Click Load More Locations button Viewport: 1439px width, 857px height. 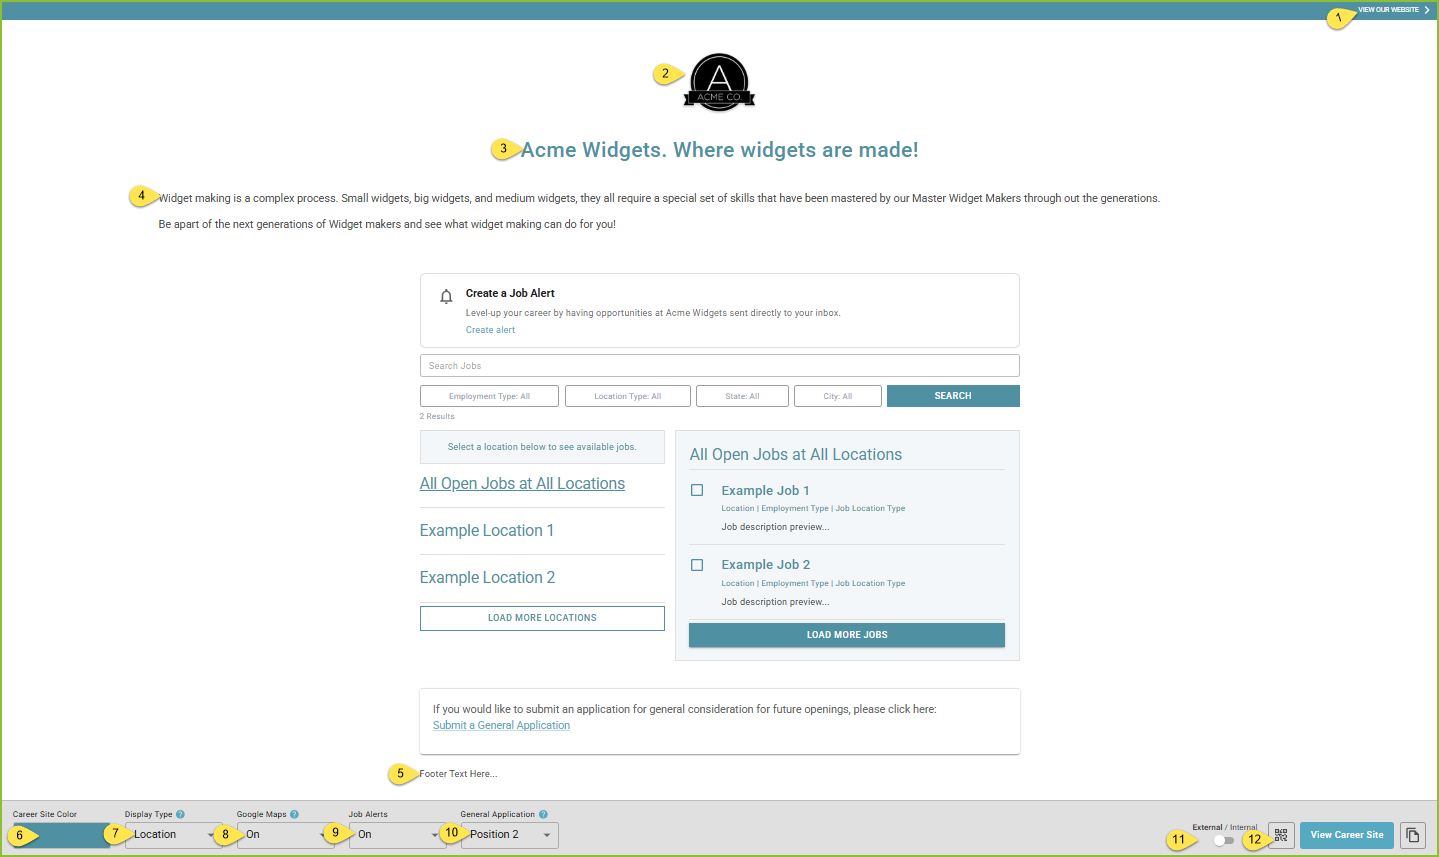click(x=542, y=618)
